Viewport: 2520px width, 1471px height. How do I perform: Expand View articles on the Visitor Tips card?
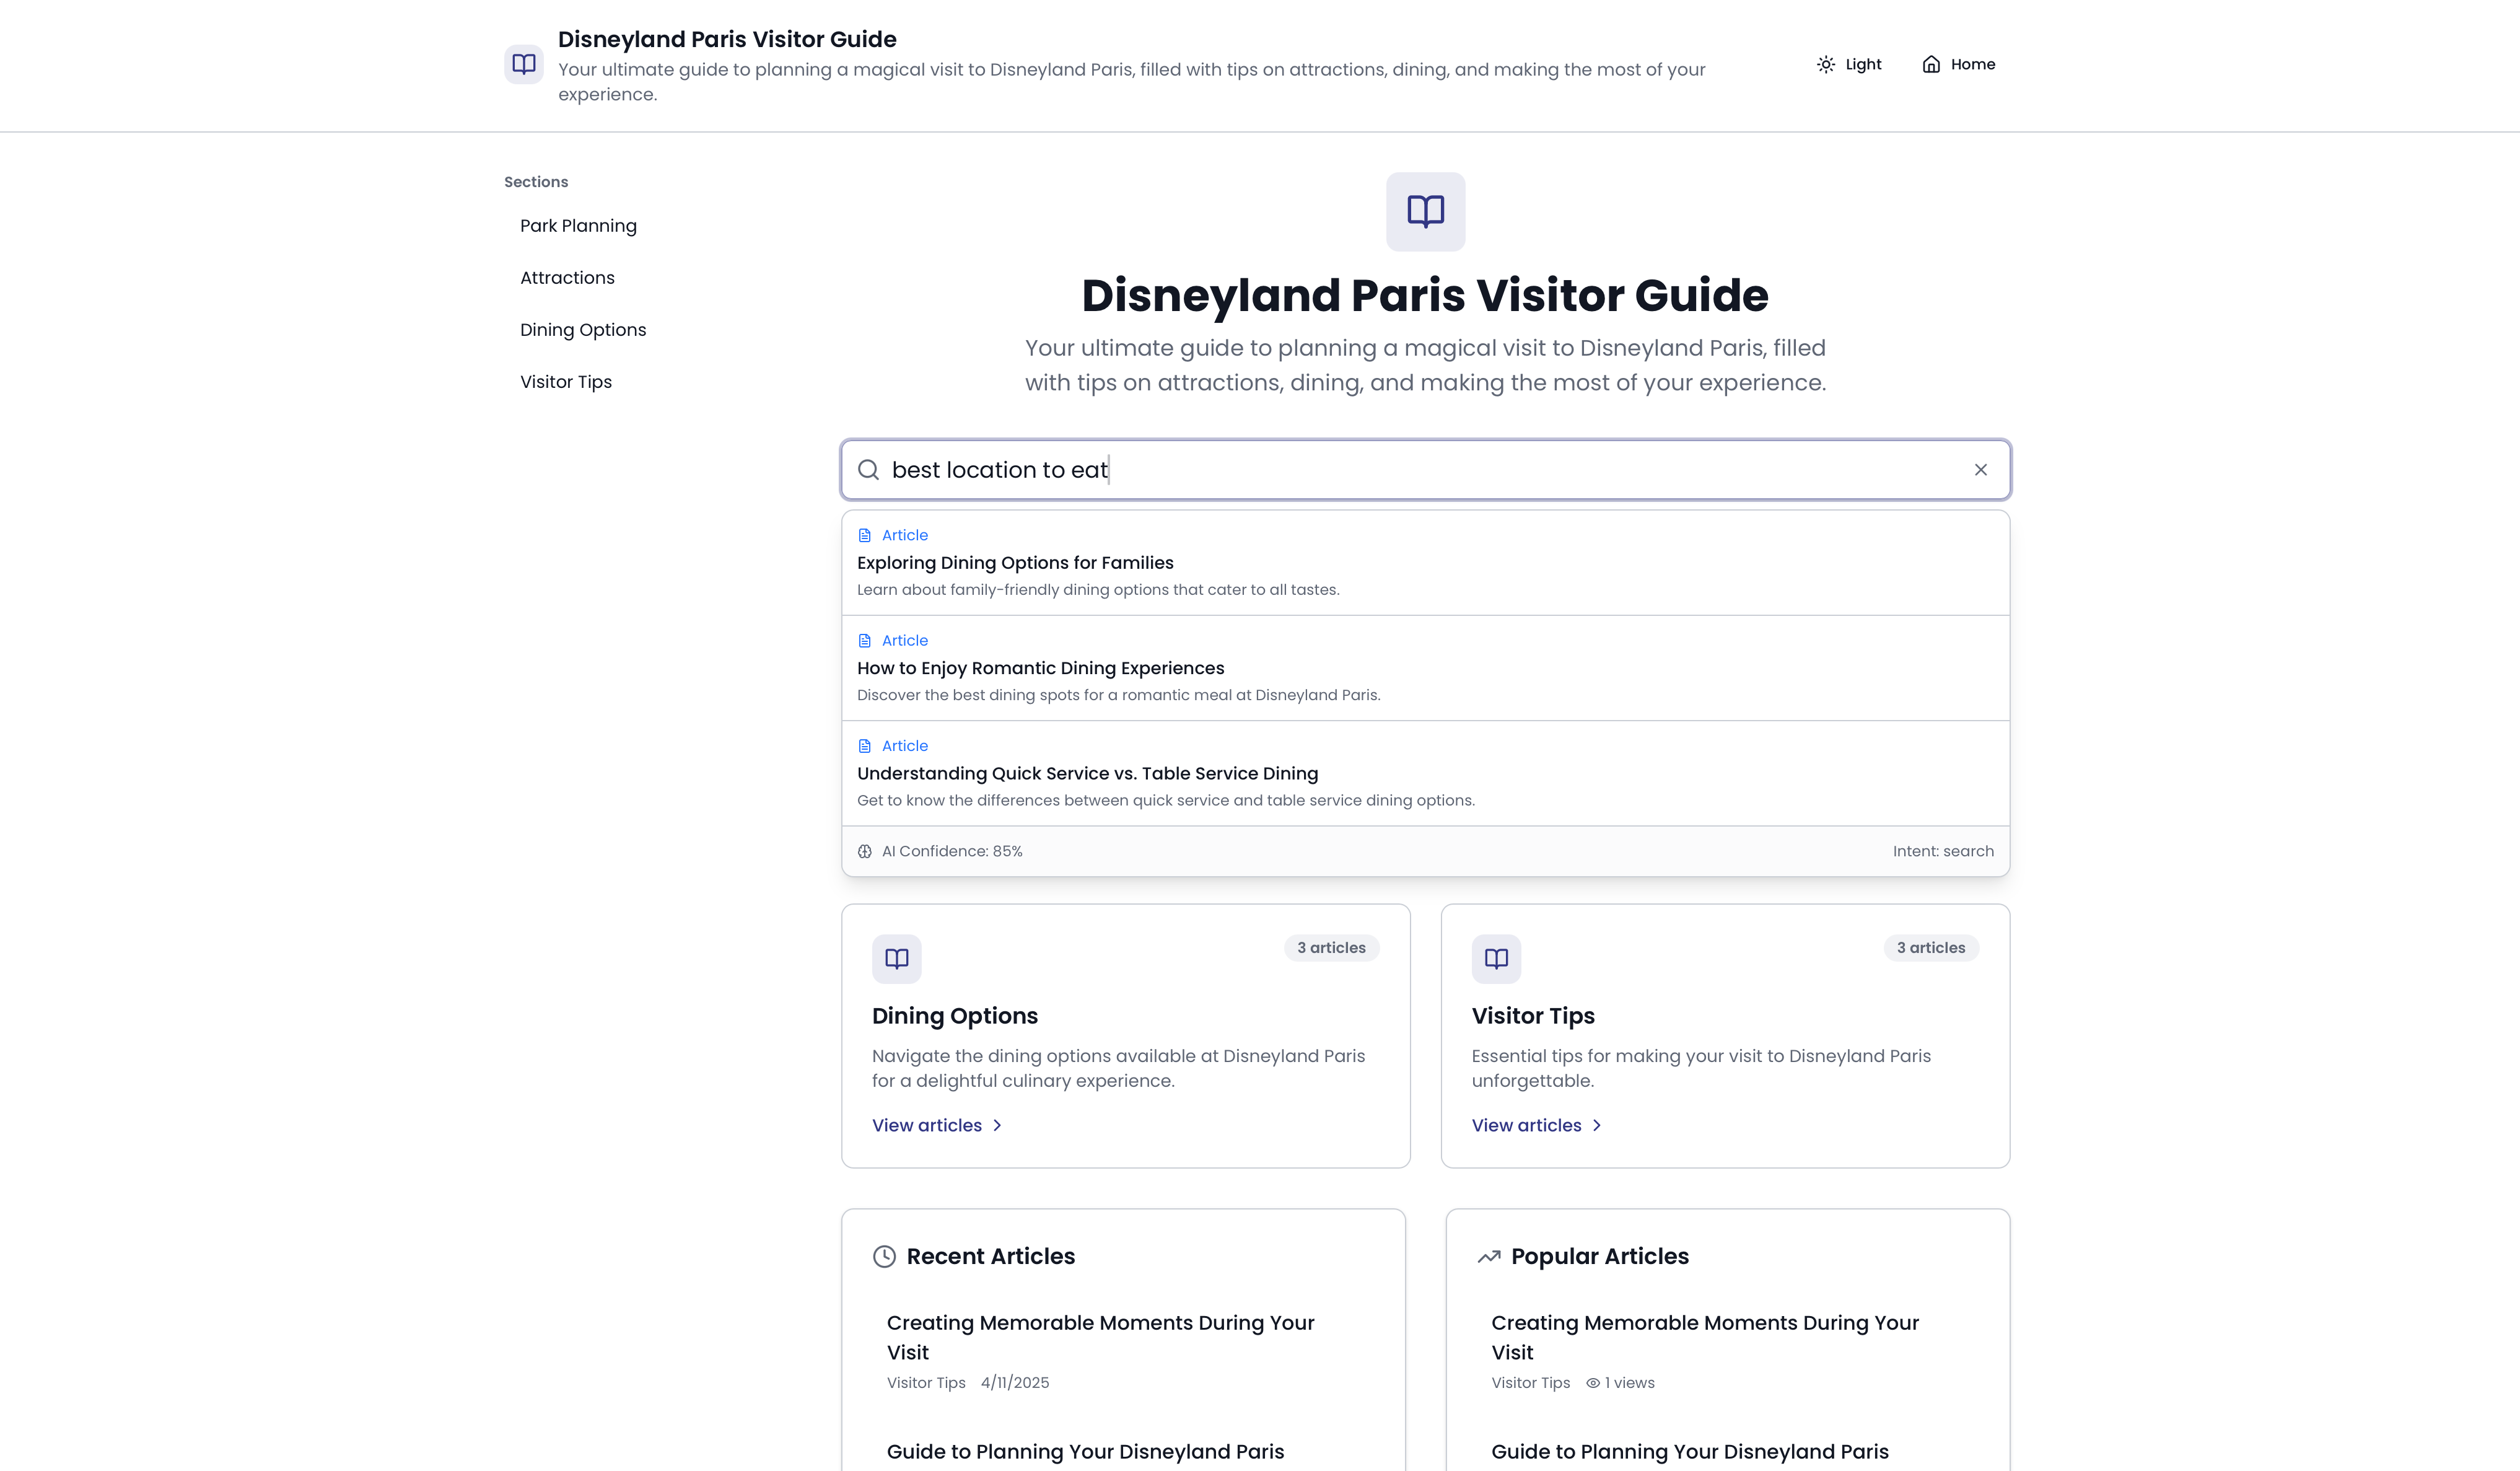(1535, 1125)
